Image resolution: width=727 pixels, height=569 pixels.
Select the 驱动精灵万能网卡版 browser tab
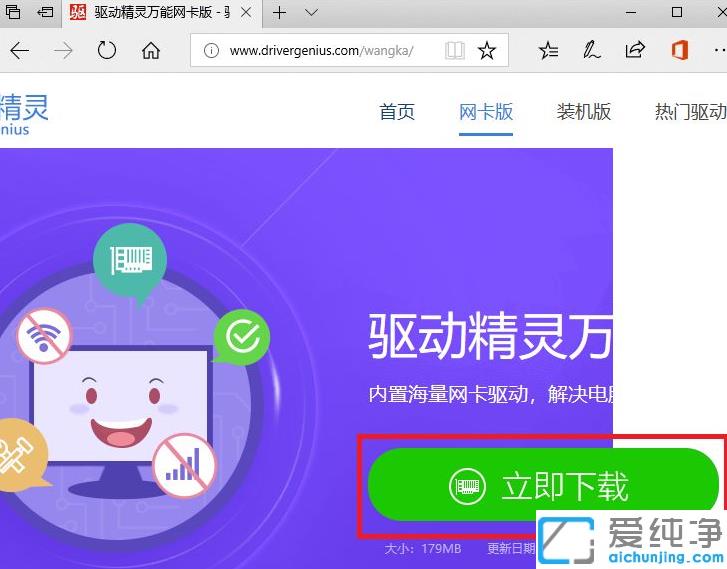pyautogui.click(x=162, y=13)
